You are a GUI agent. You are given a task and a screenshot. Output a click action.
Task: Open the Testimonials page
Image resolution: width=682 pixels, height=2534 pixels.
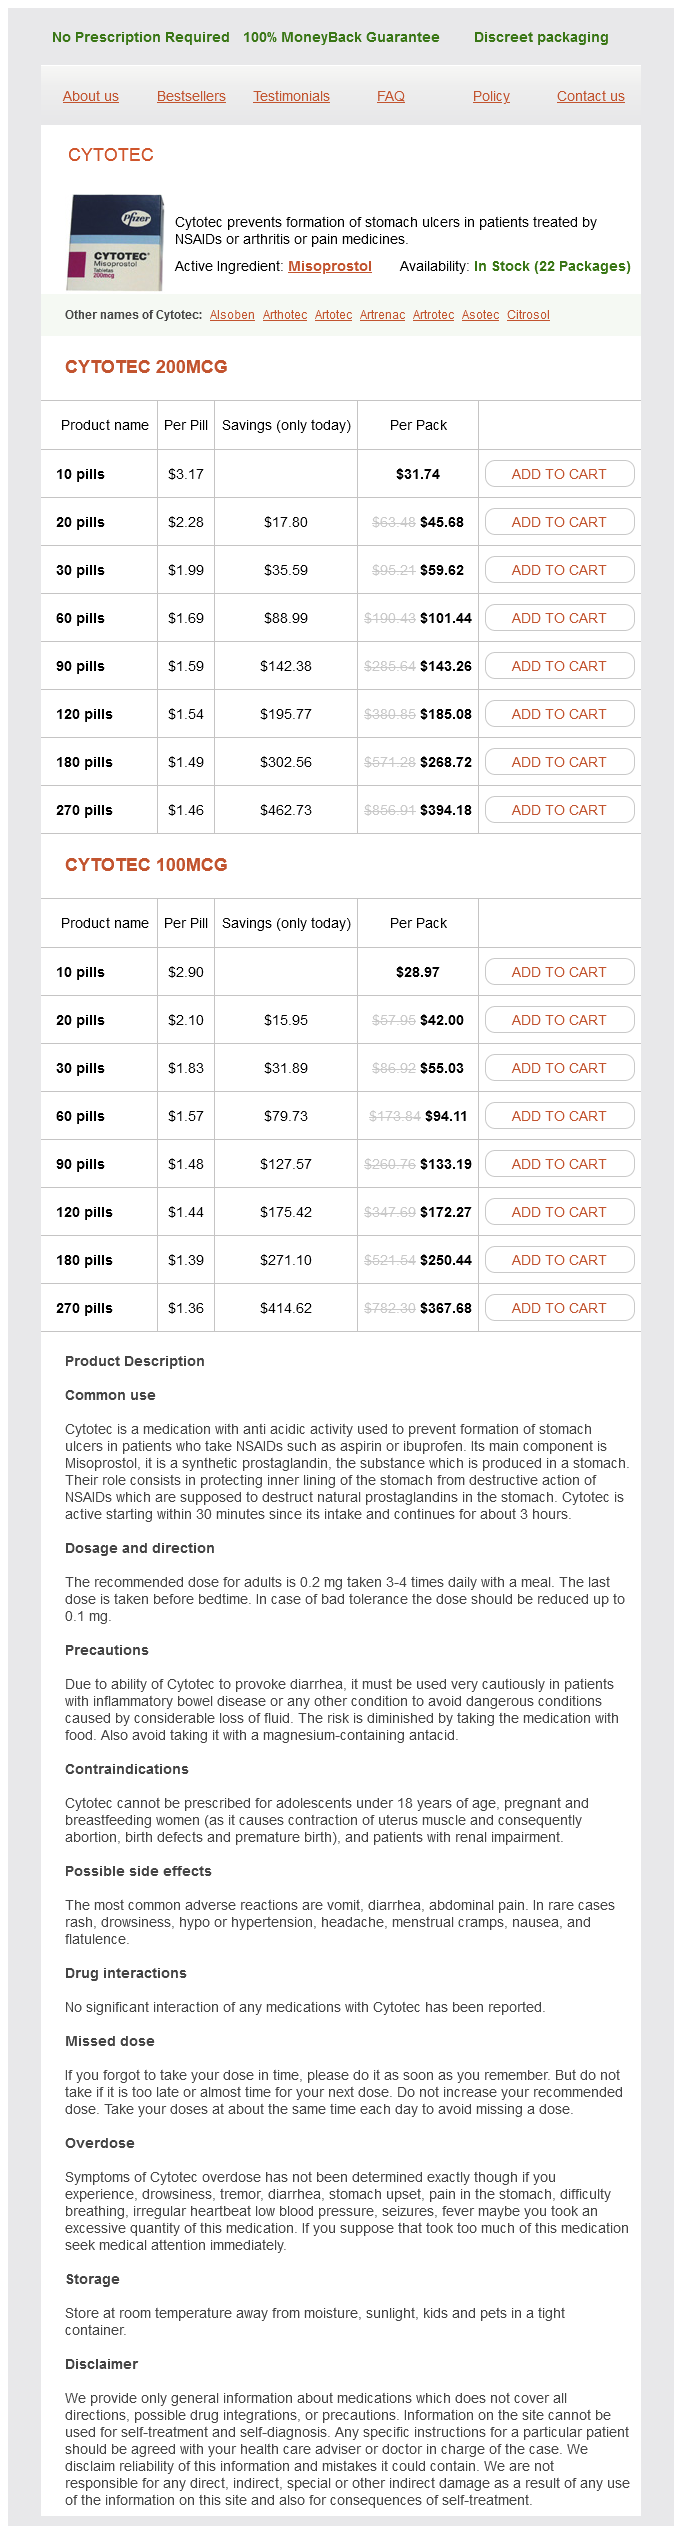coord(291,96)
